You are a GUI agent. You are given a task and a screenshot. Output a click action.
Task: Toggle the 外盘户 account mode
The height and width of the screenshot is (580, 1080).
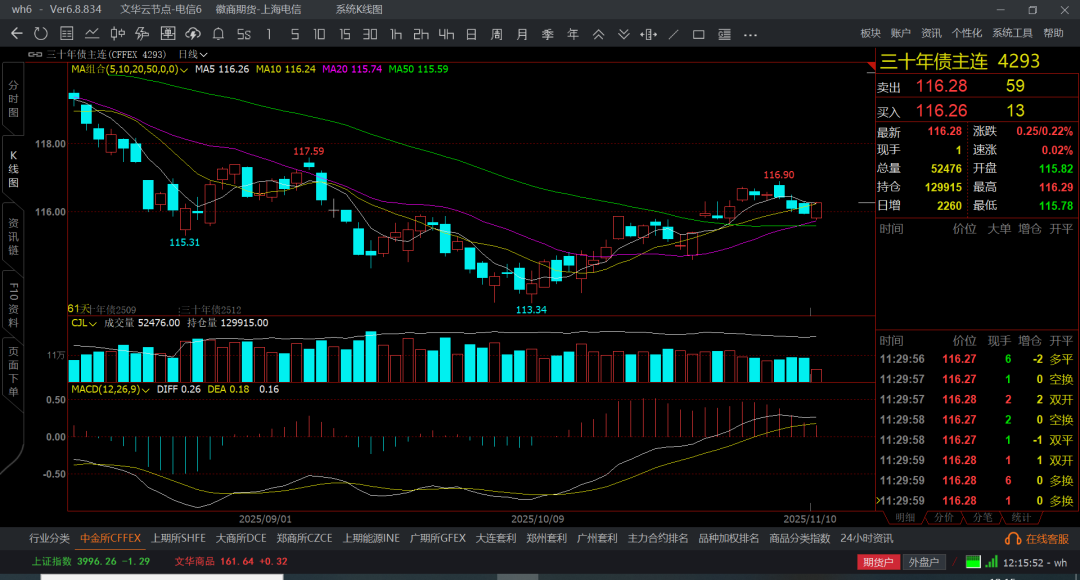click(923, 562)
